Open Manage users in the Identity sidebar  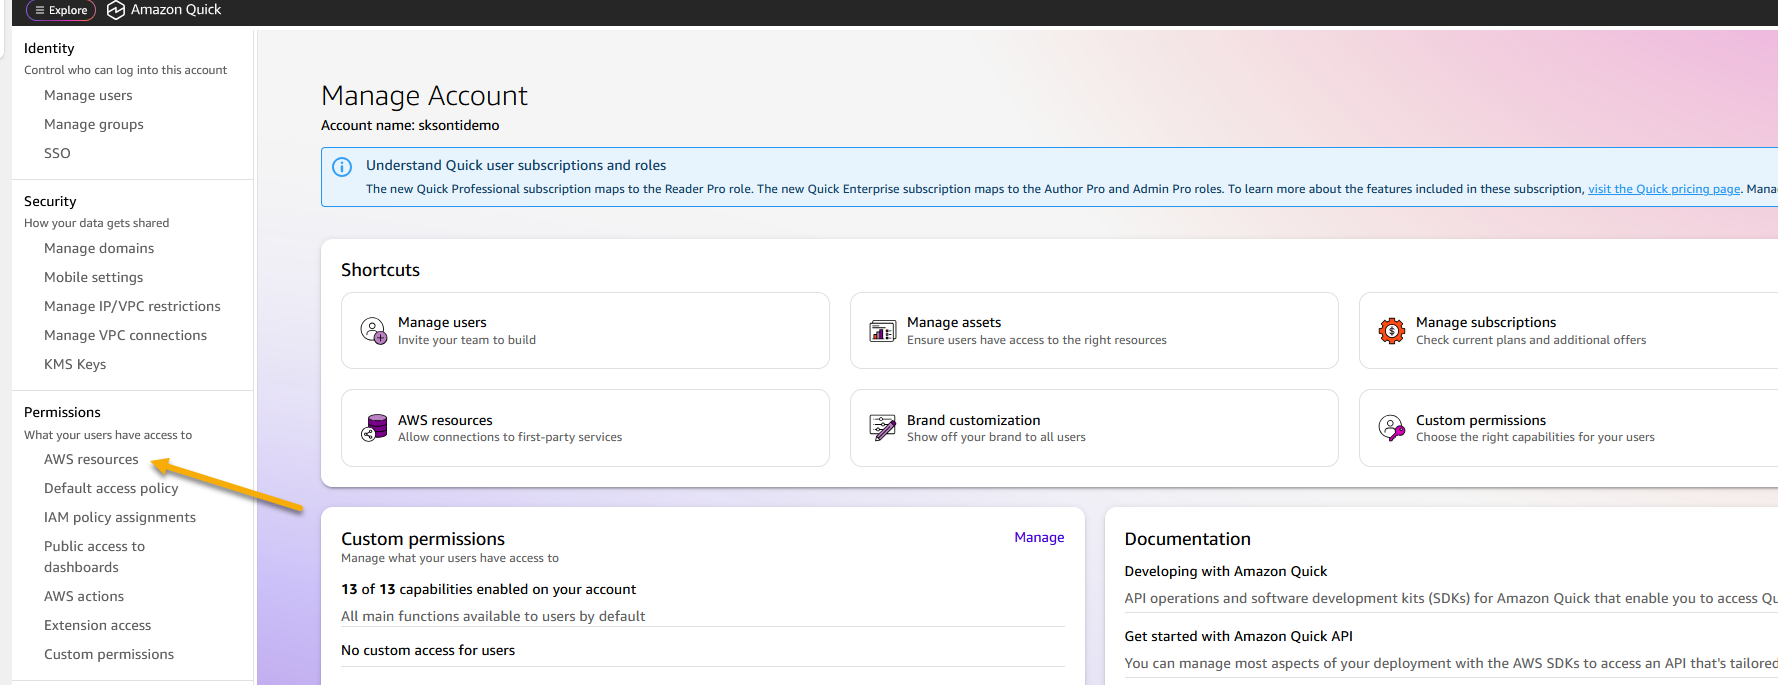pos(88,96)
